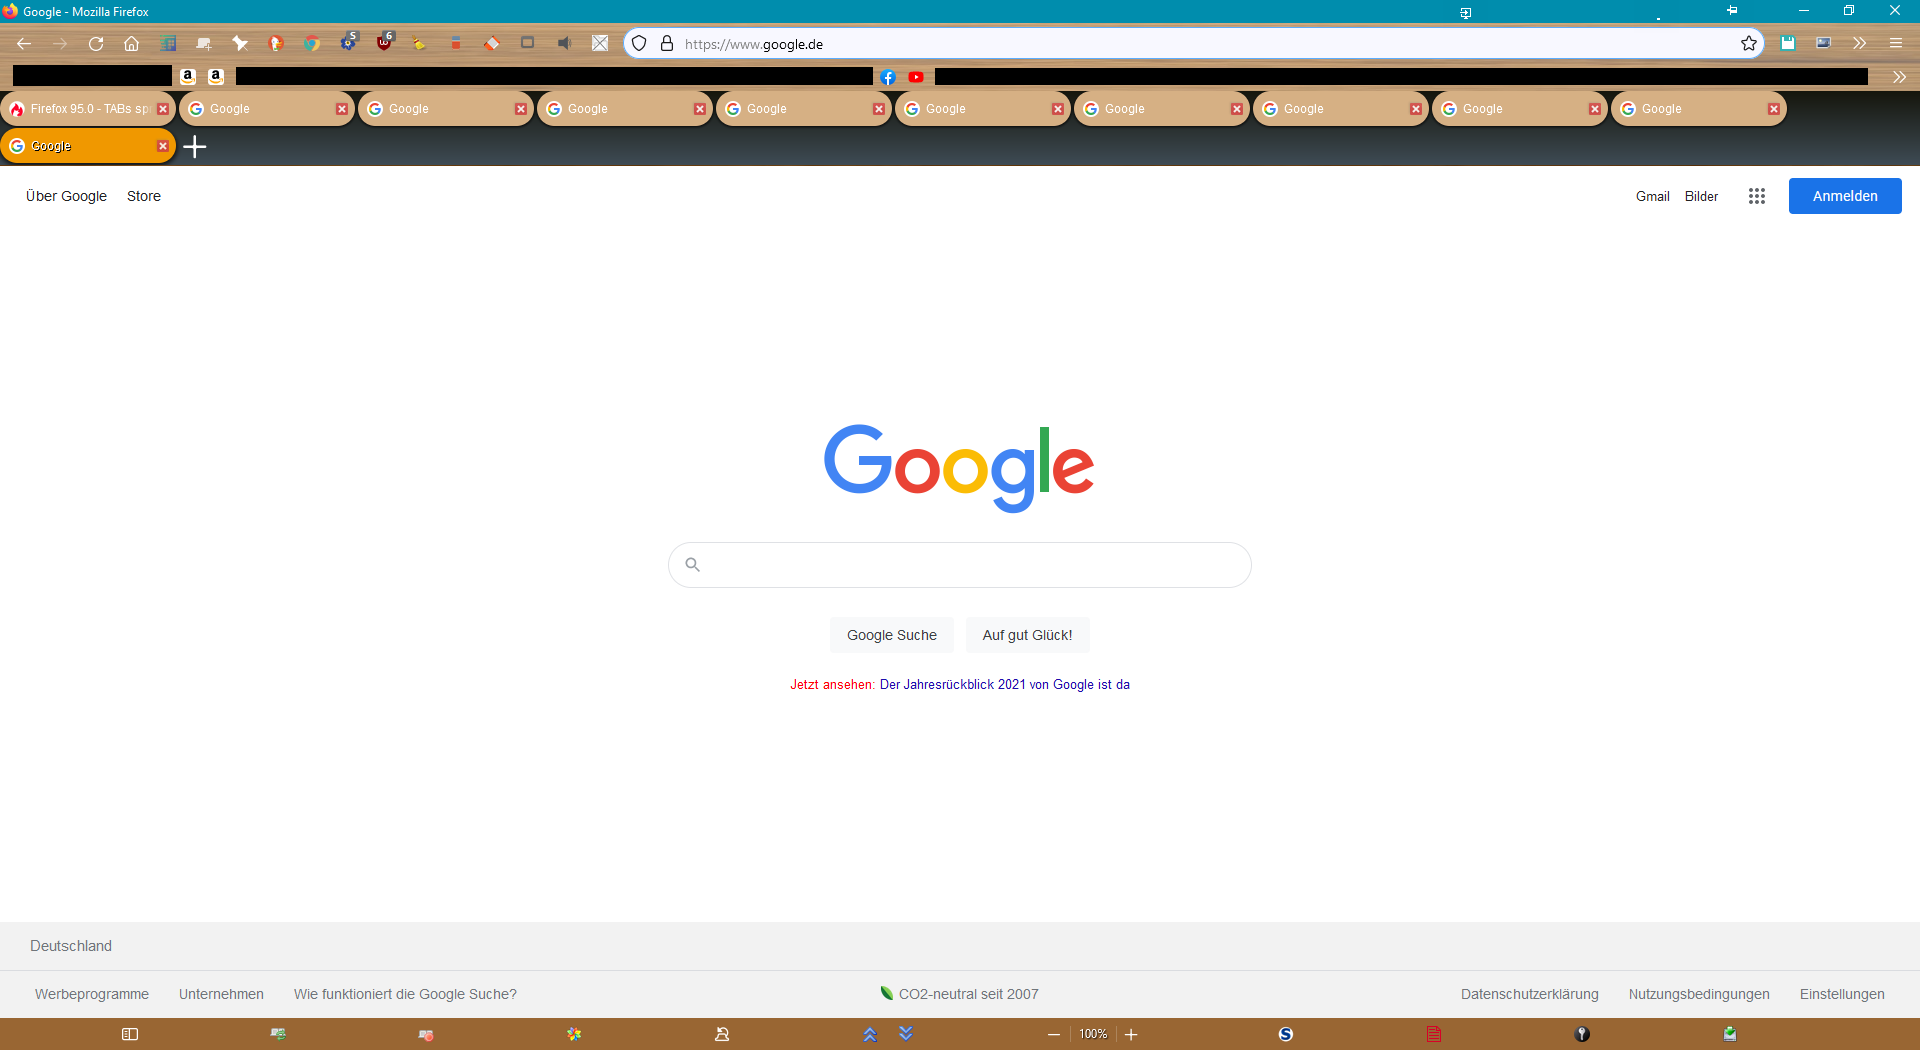
Task: Close the active orange Google tab
Action: pos(163,146)
